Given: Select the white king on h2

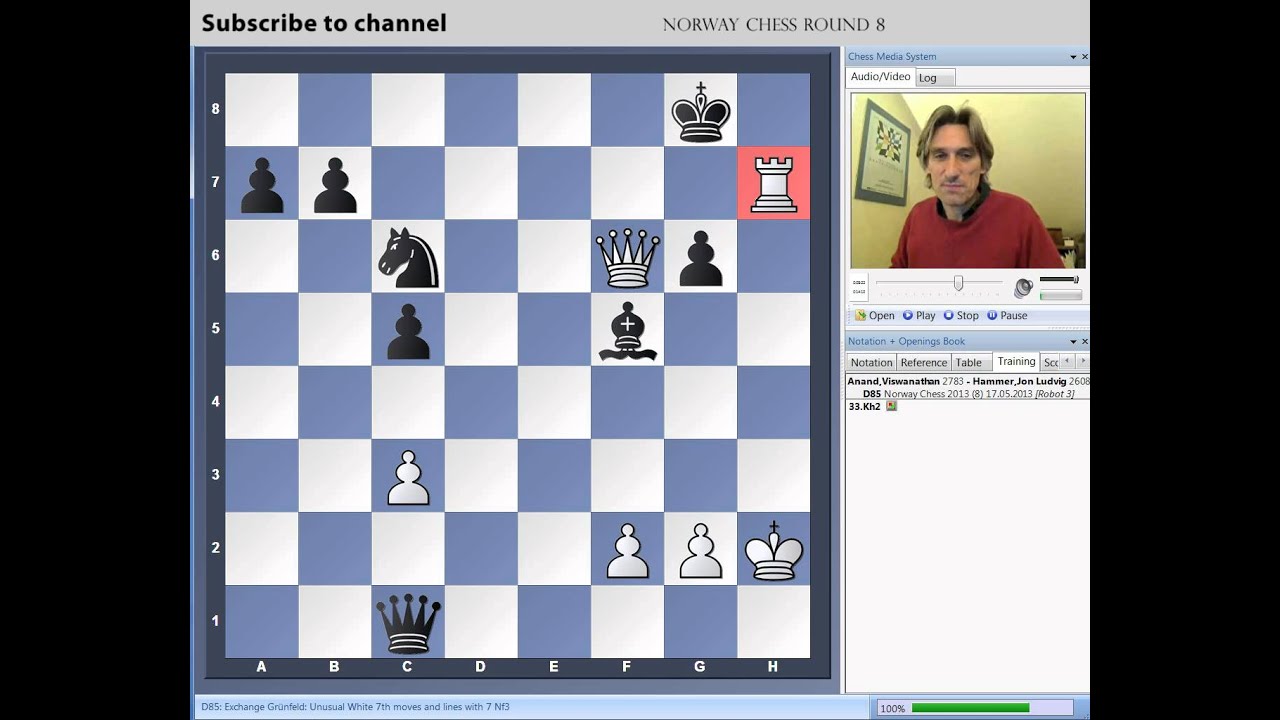Looking at the screenshot, I should pos(773,549).
